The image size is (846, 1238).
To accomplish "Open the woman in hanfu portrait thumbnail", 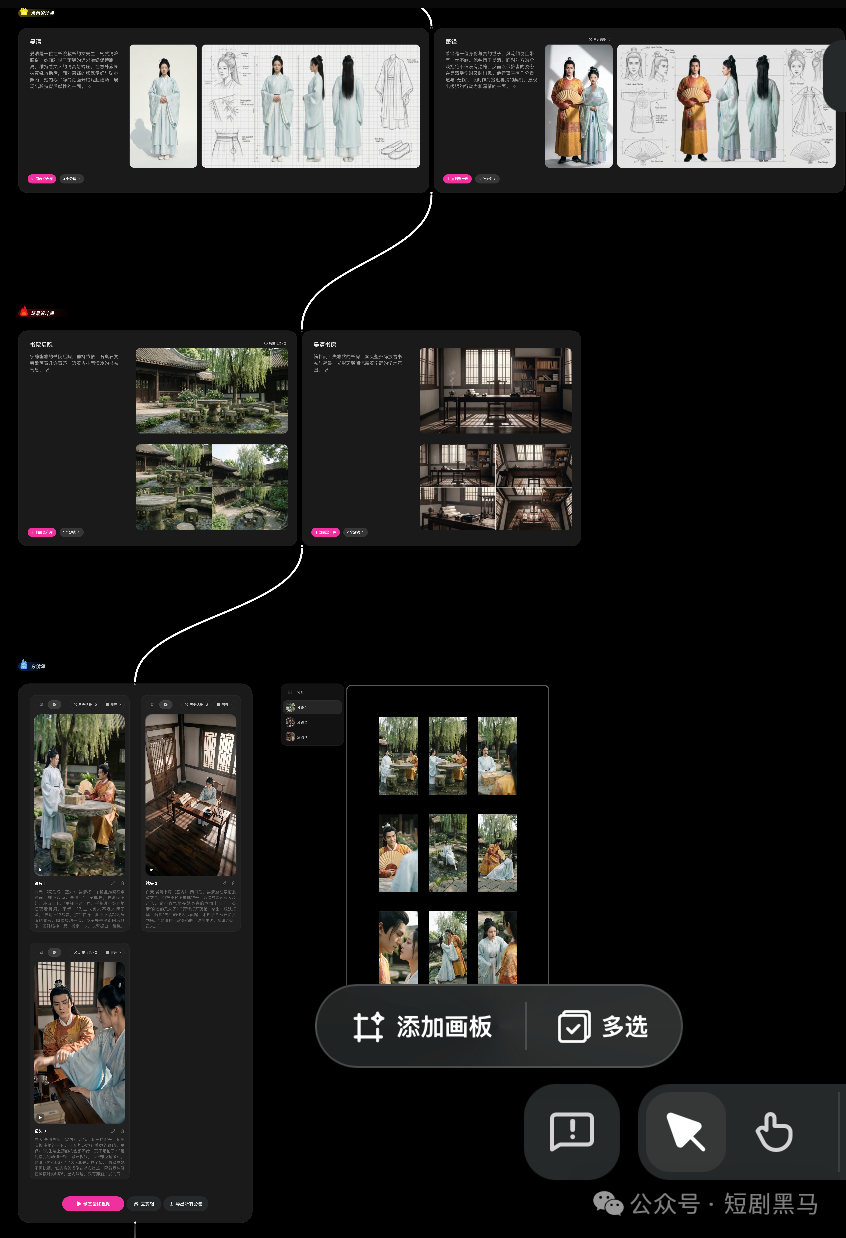I will click(163, 106).
